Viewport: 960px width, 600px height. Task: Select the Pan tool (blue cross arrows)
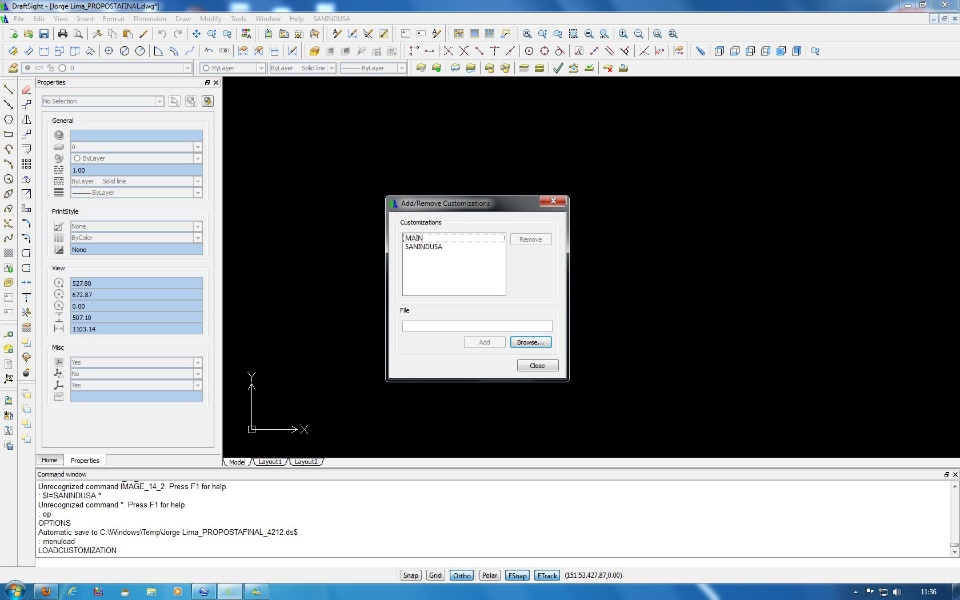(x=197, y=34)
